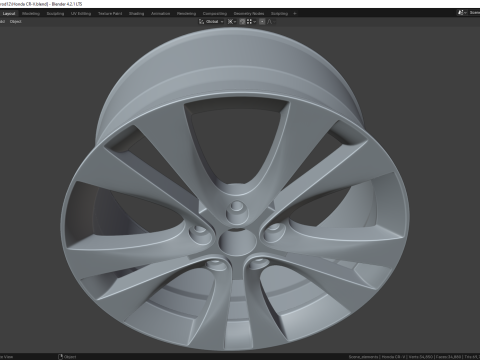Open the transform pivot point dropdown
Image resolution: width=480 pixels, height=360 pixels.
click(x=232, y=22)
